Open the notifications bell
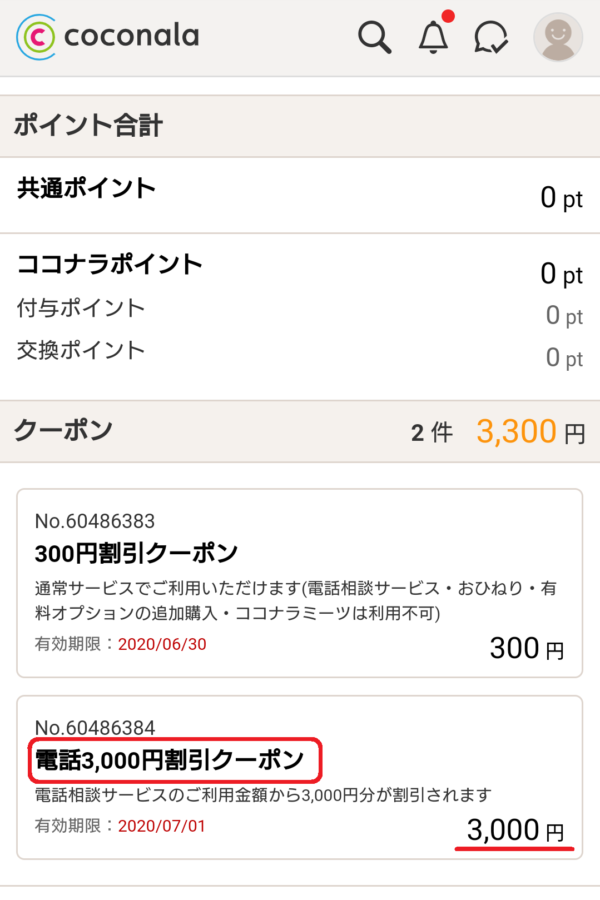 (433, 38)
